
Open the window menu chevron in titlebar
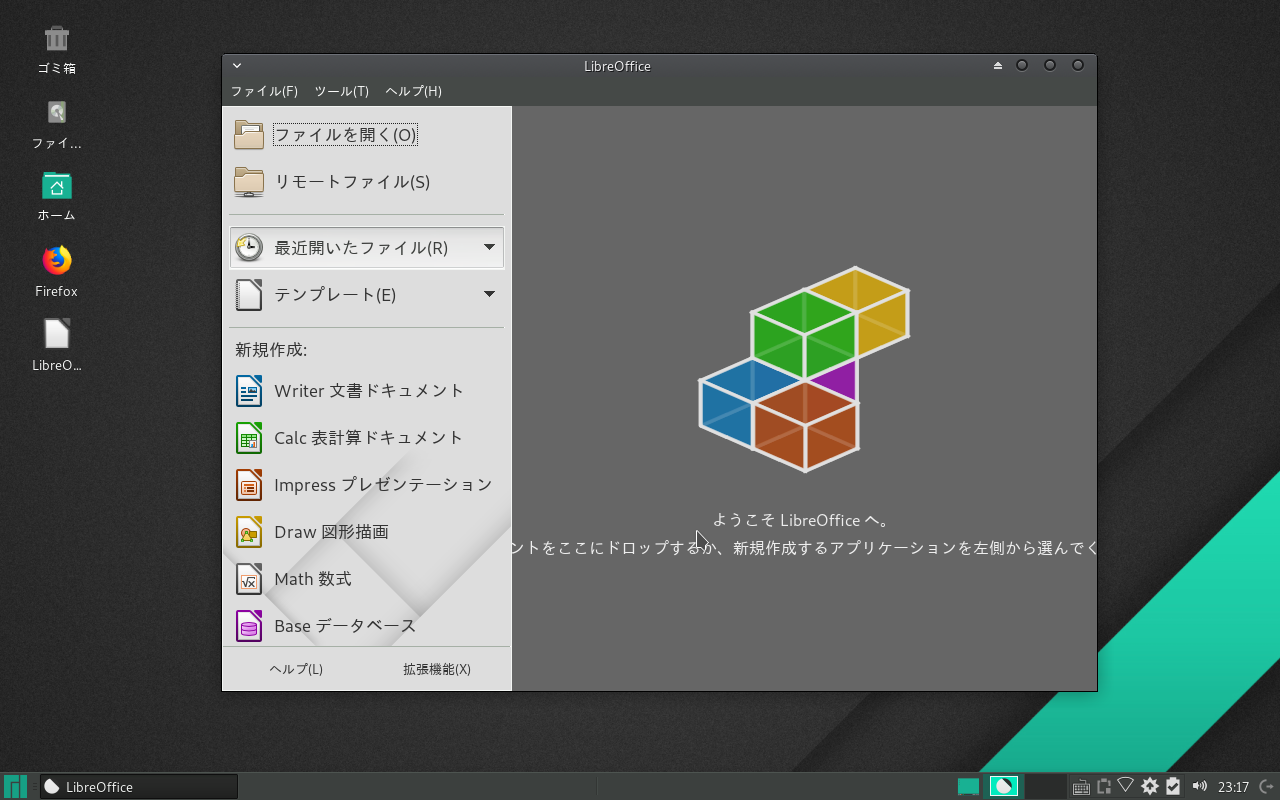point(237,66)
